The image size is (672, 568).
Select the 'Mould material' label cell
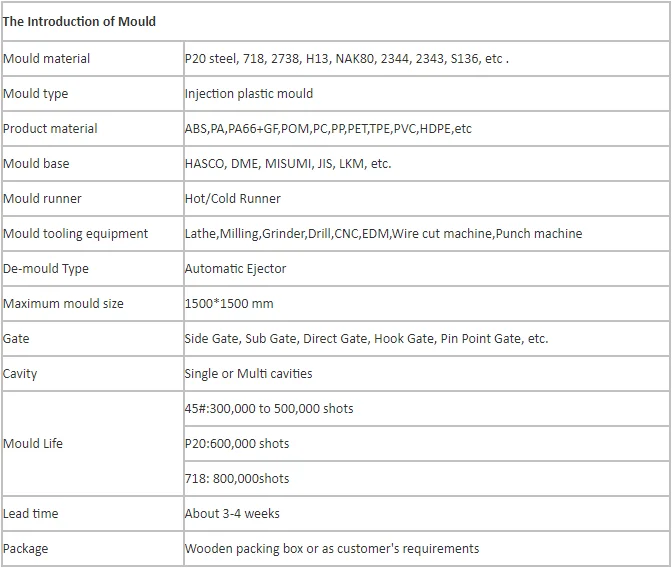[93, 59]
